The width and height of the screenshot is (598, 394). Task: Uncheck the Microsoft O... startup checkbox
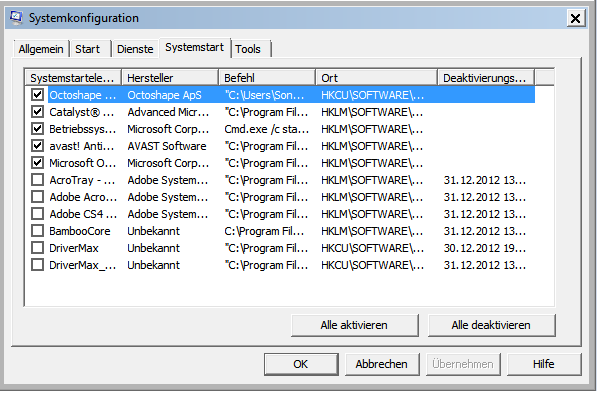37,163
